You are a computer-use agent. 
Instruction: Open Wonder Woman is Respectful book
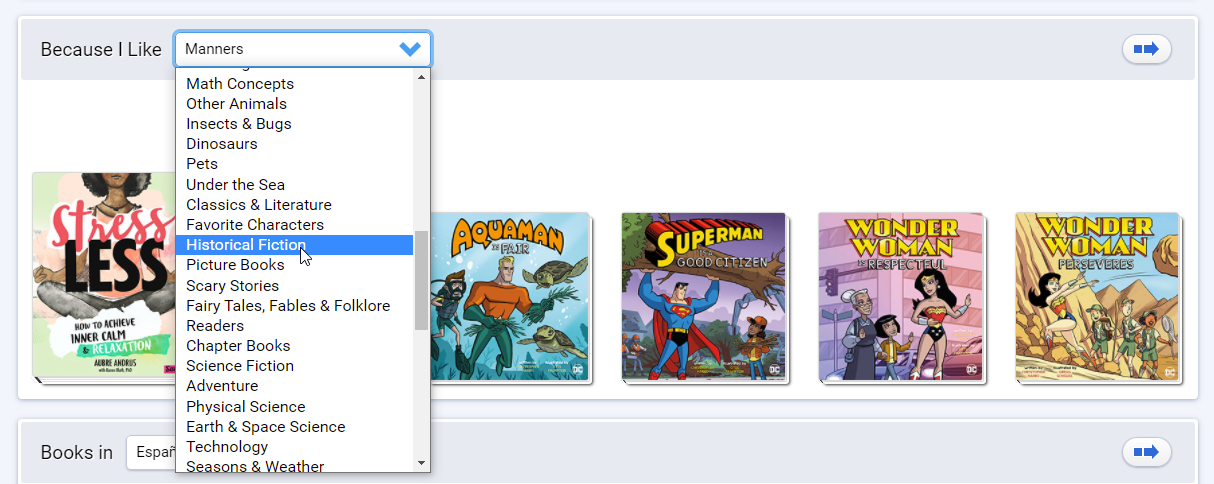click(x=900, y=296)
